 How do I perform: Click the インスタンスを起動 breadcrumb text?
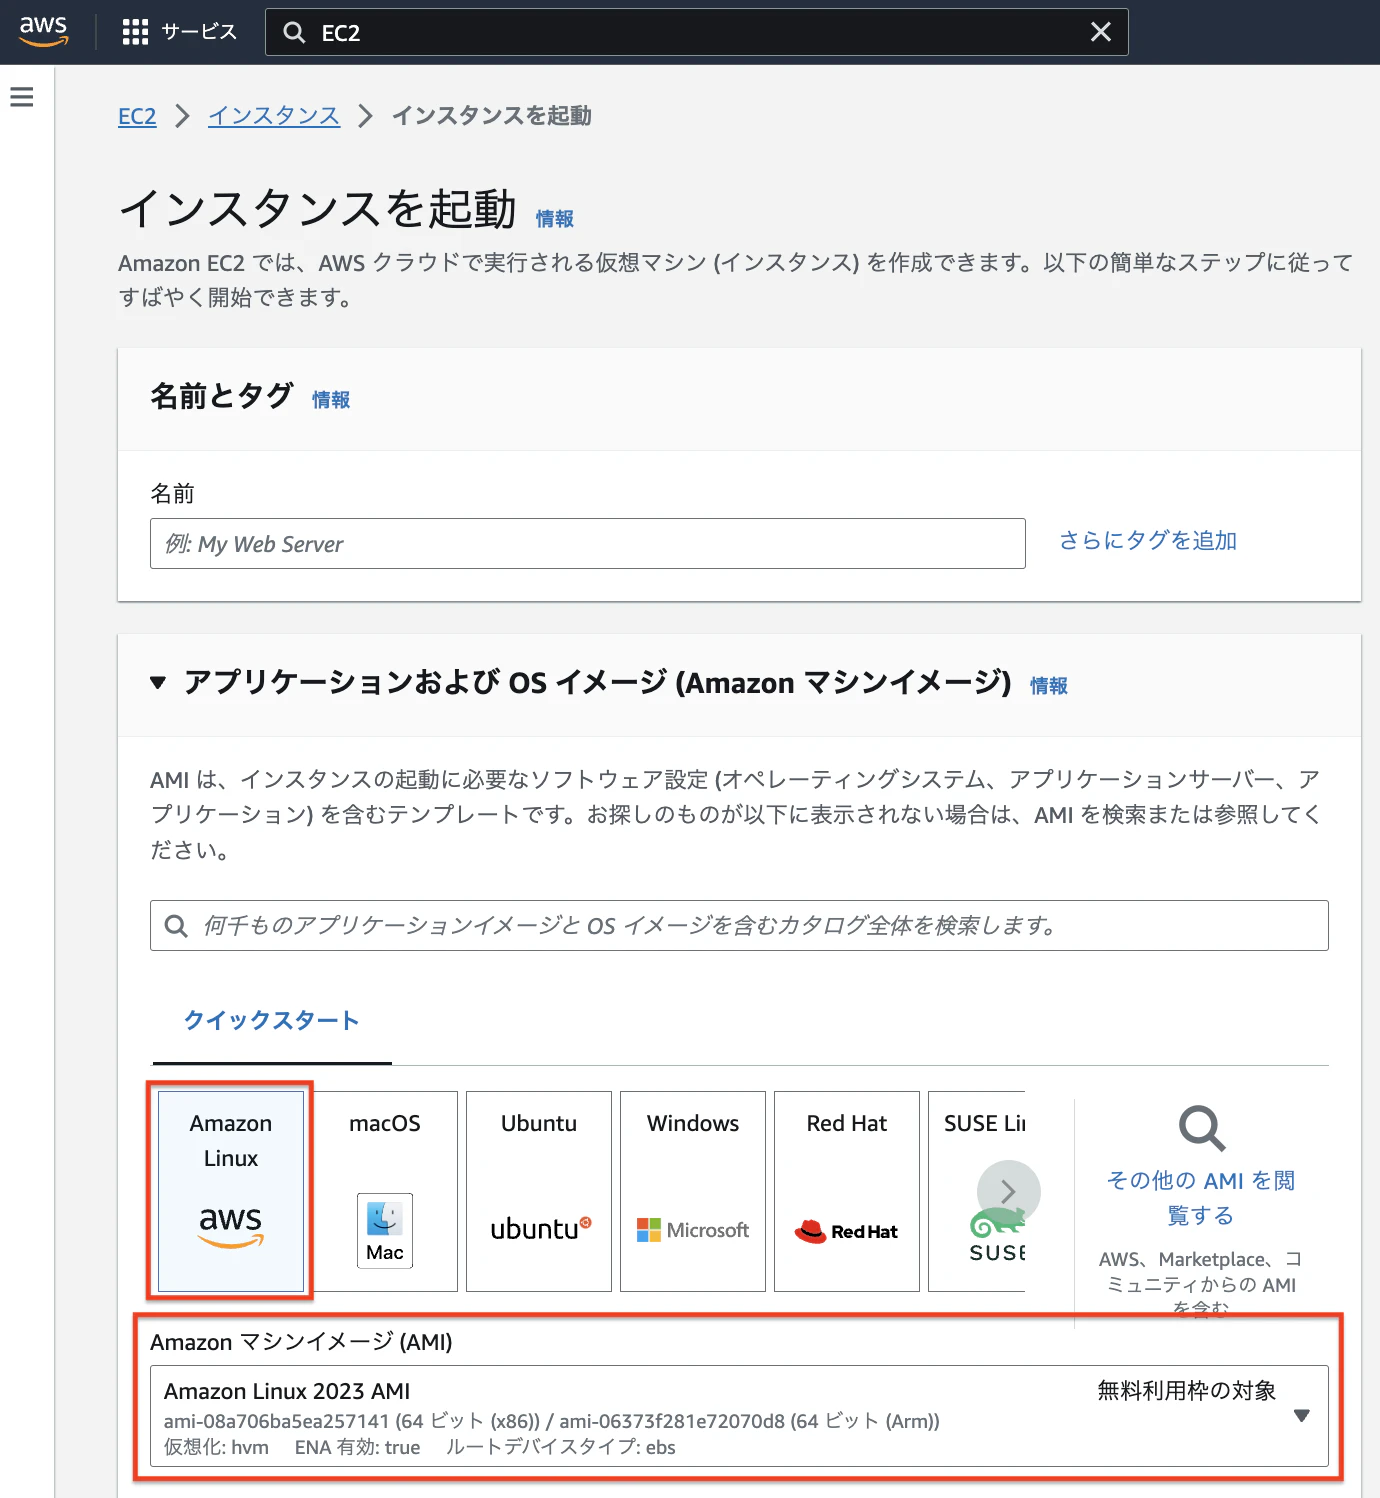click(492, 116)
